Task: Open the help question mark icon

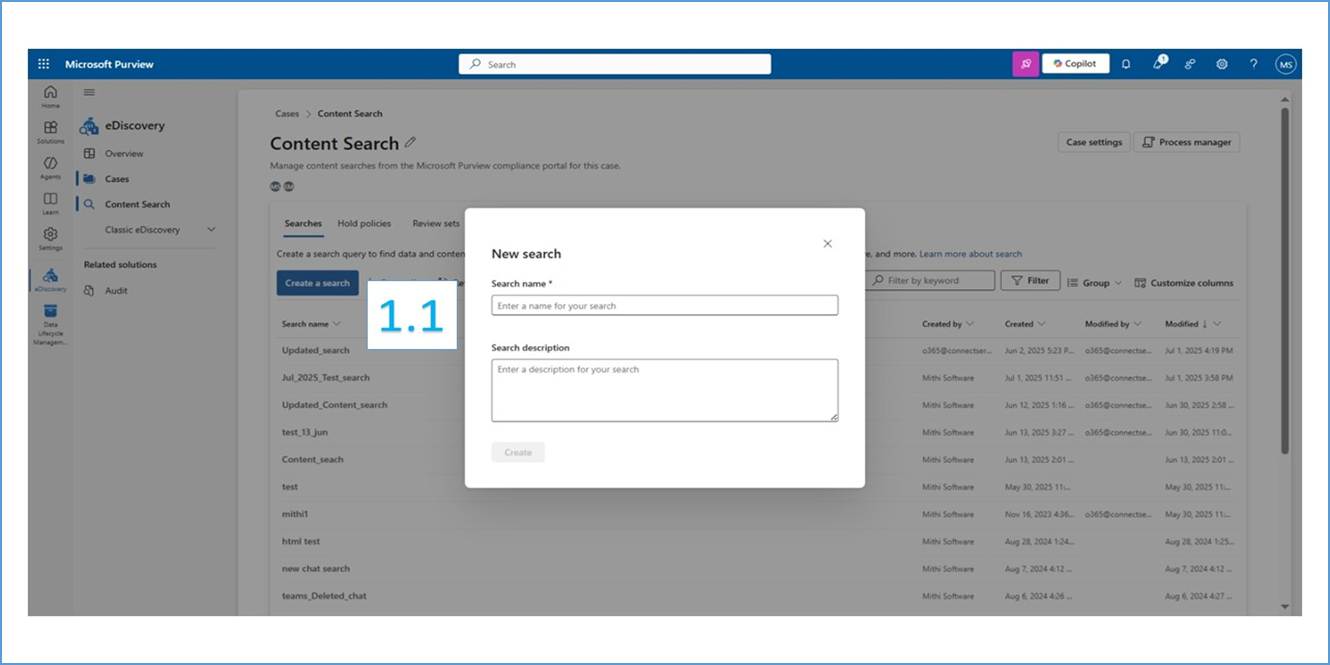Action: pos(1254,64)
